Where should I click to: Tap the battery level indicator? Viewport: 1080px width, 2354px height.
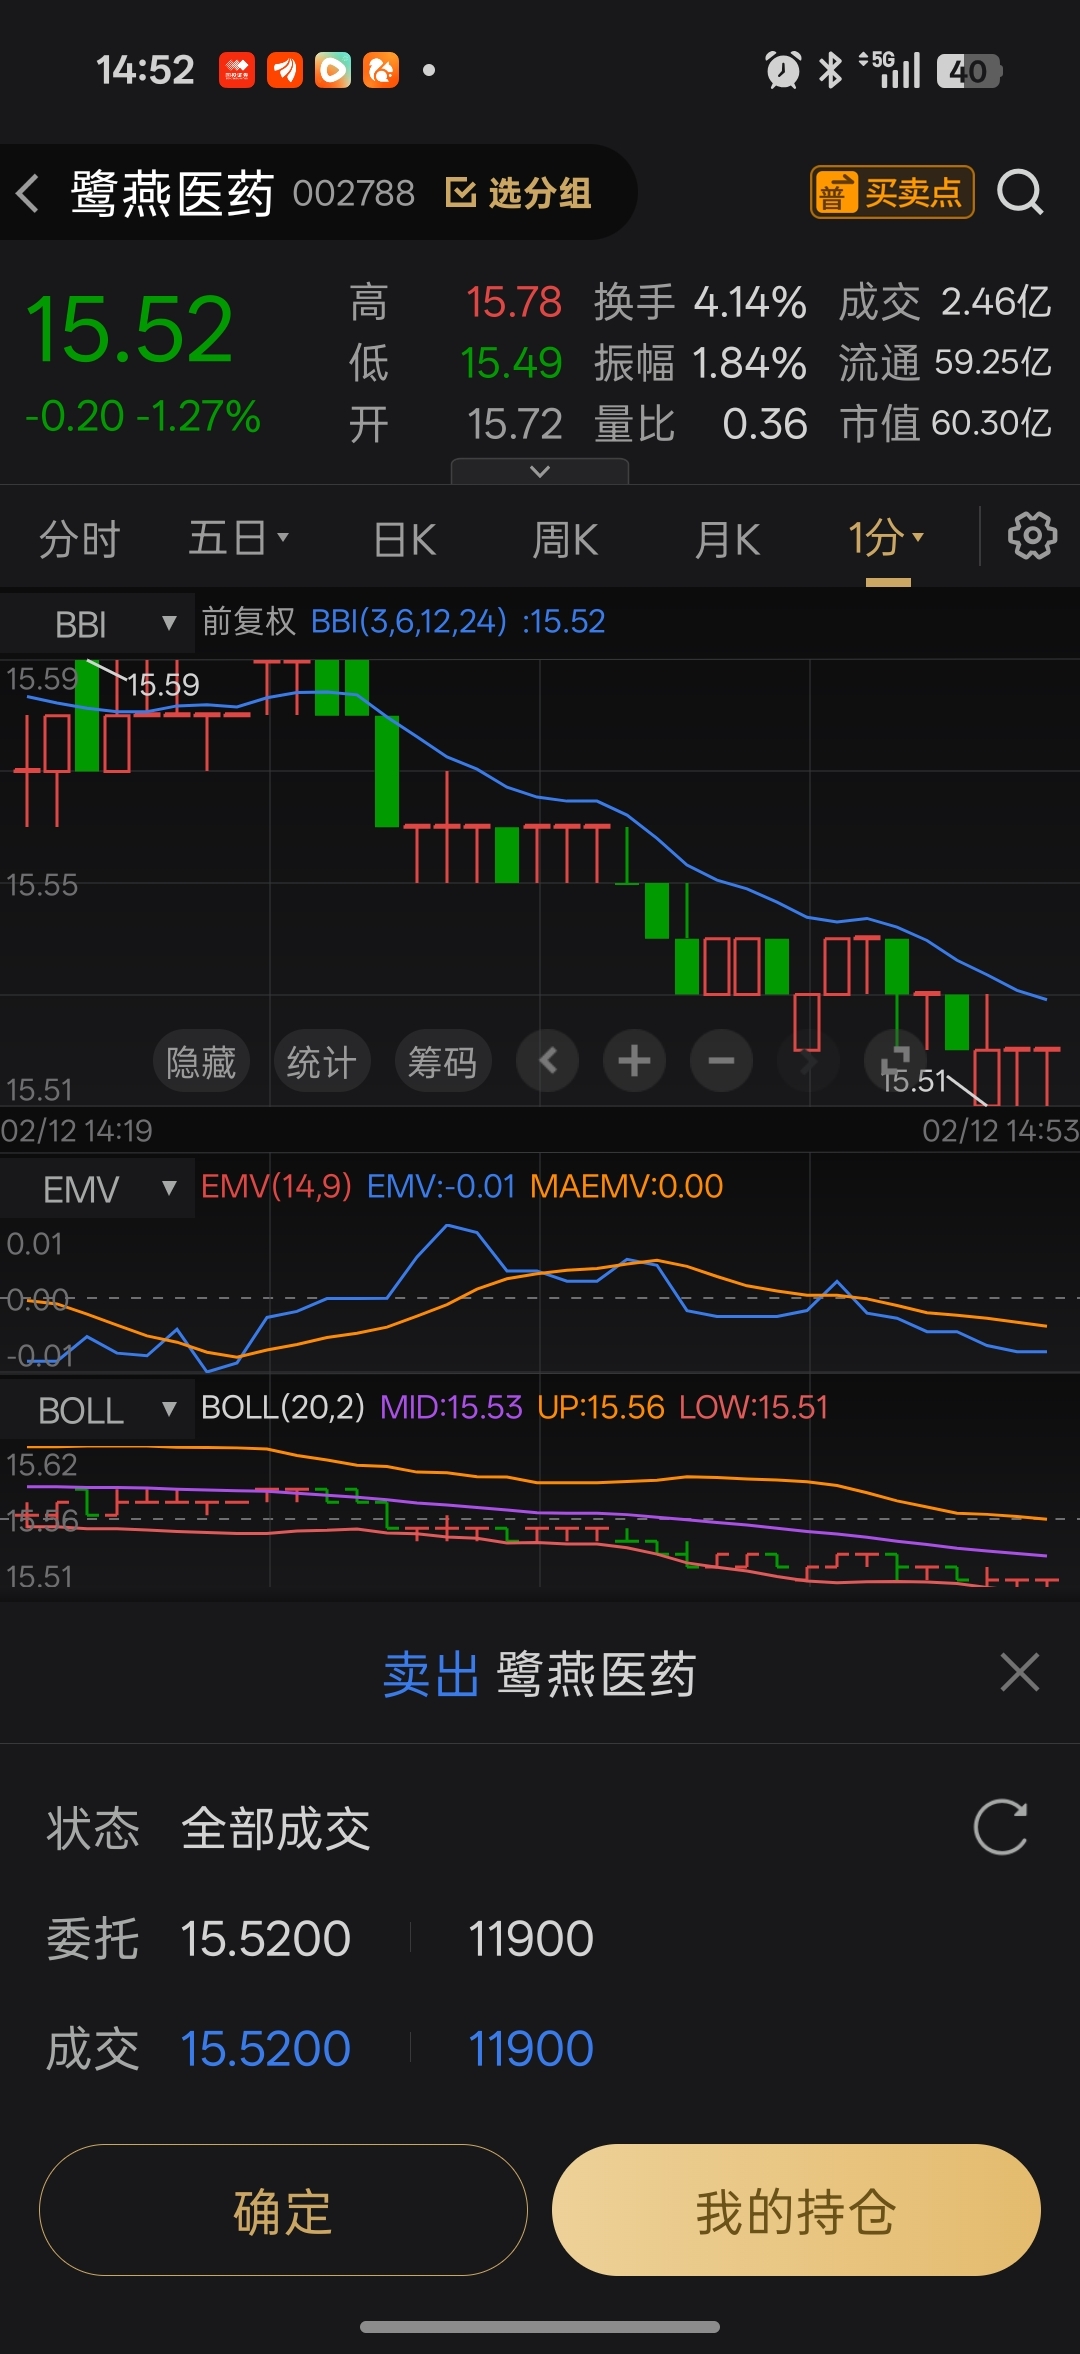tap(969, 71)
